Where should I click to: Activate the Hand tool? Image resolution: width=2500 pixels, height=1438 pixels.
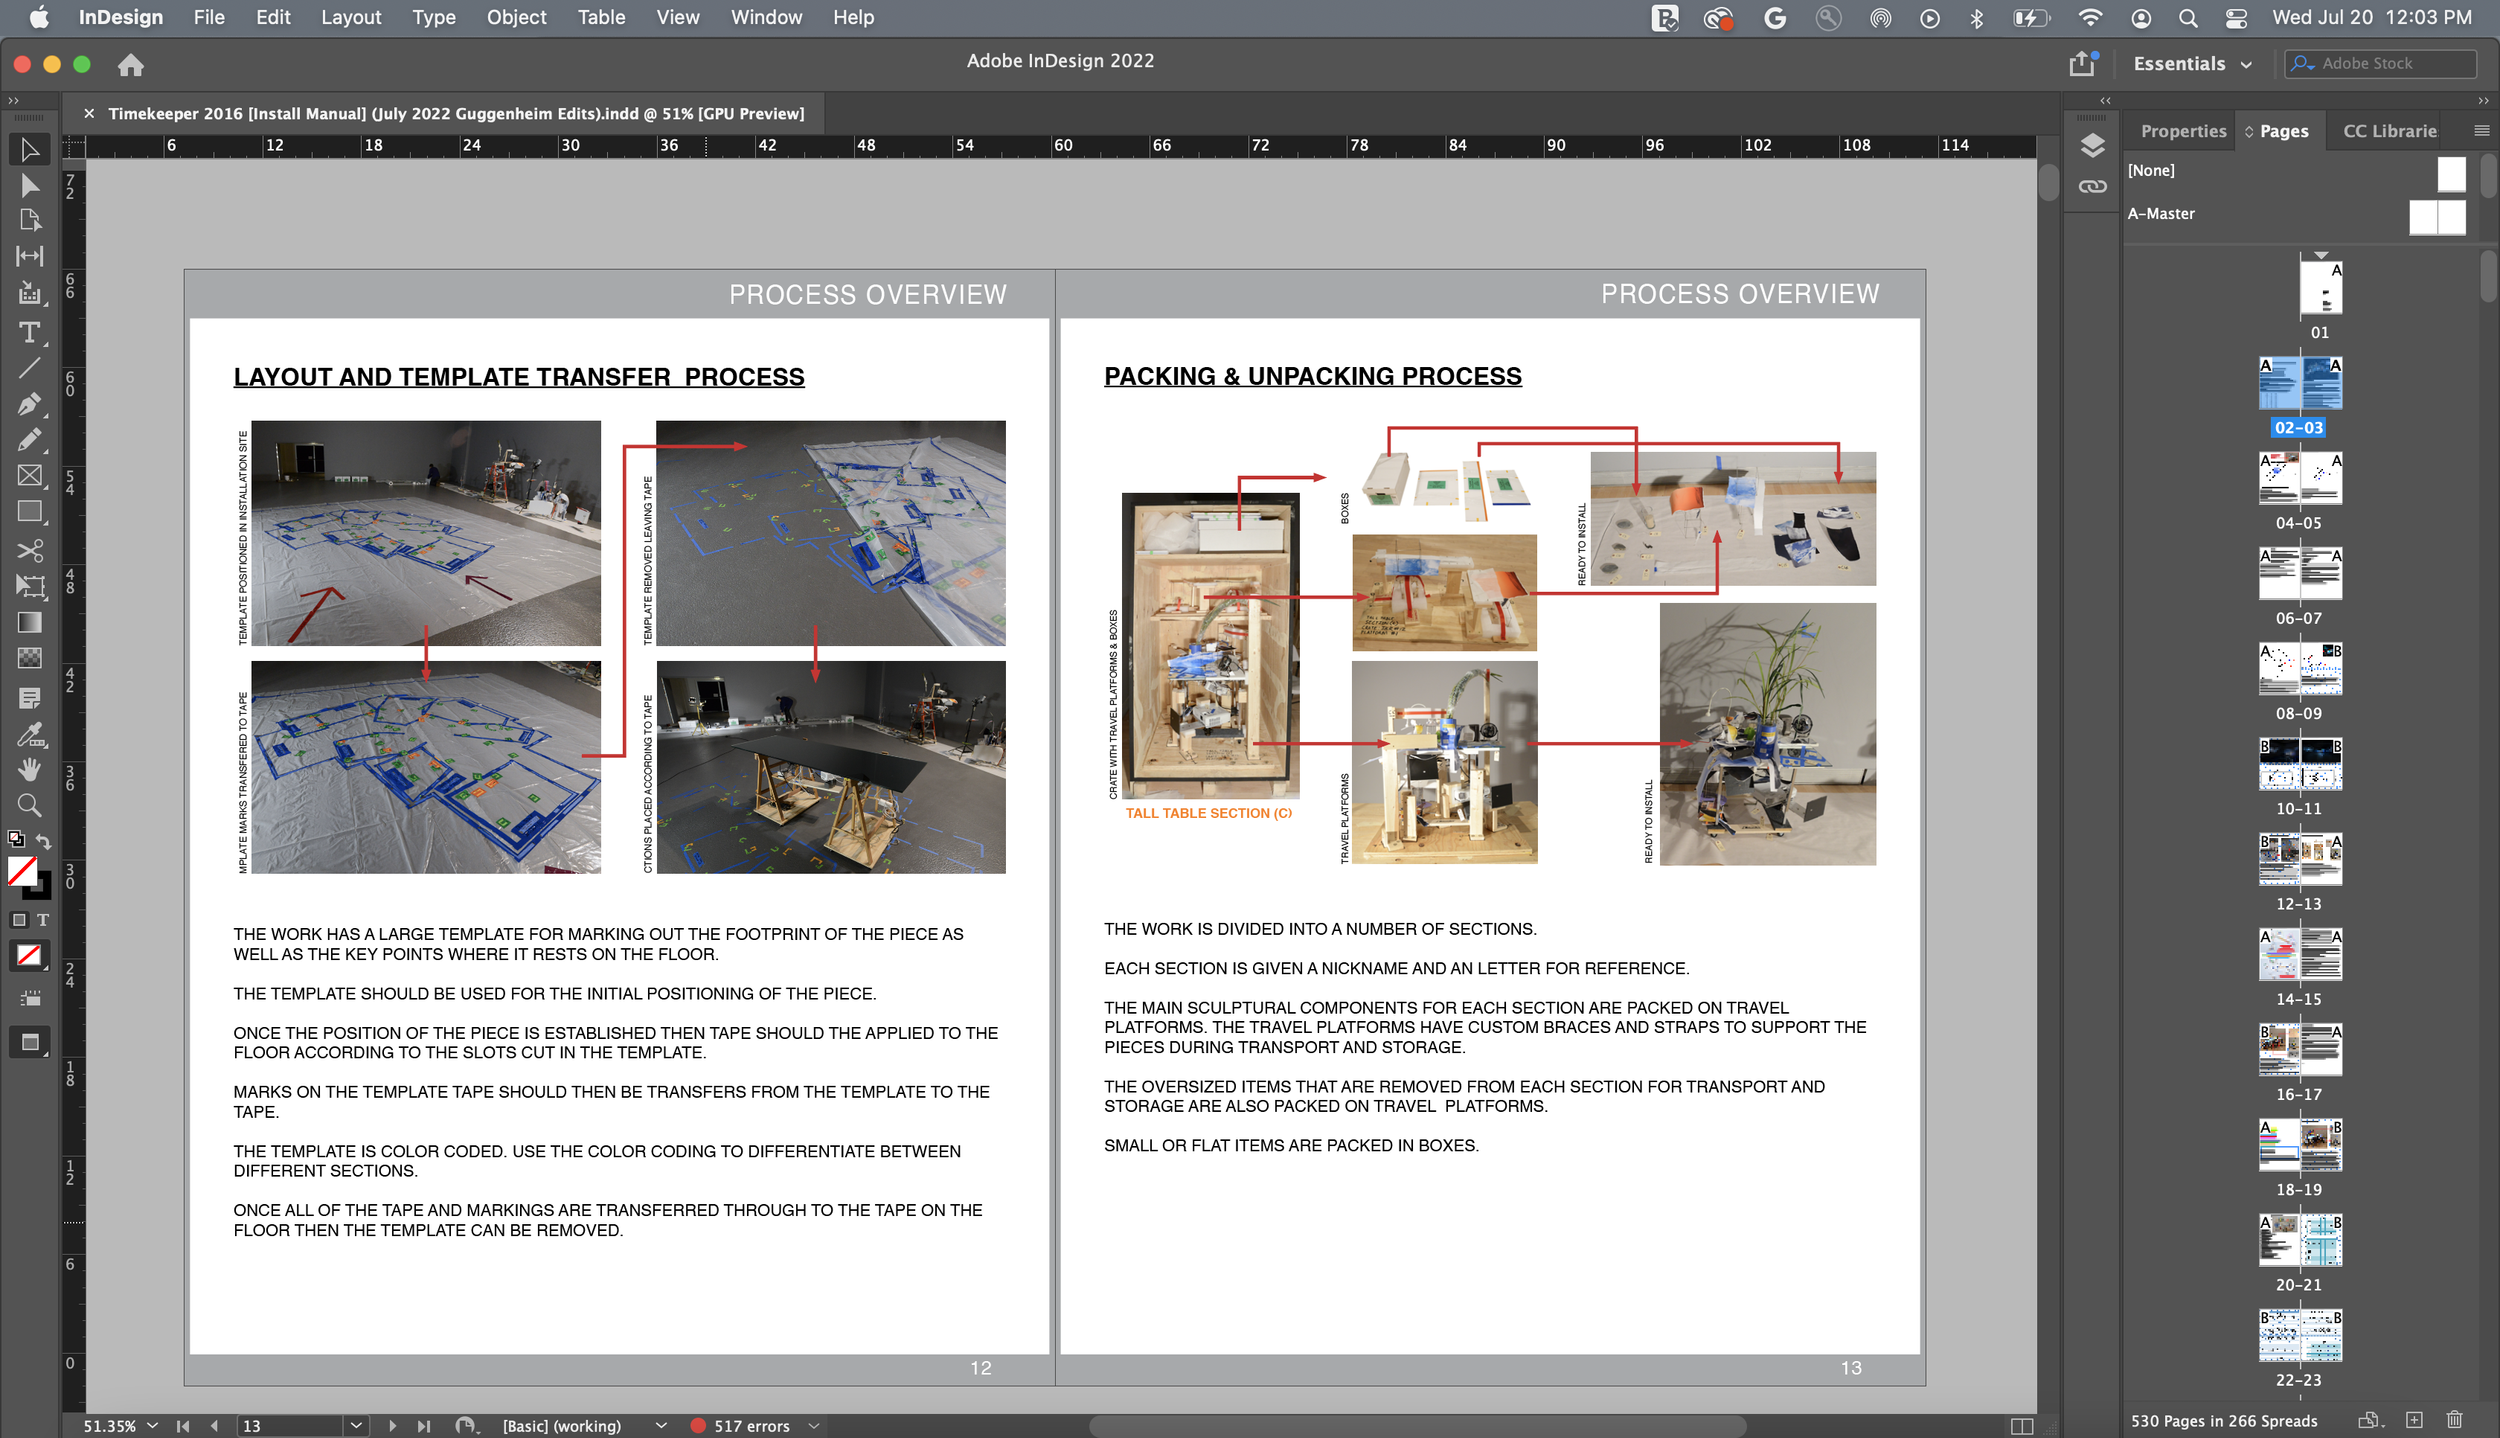pyautogui.click(x=29, y=768)
